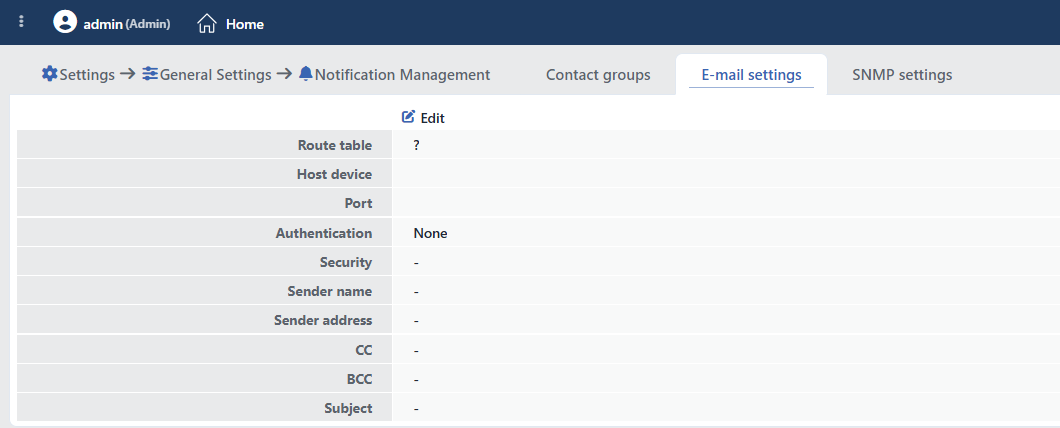Screen dimensions: 1060x428
Task: Click the Sender address label
Action: coord(323,320)
